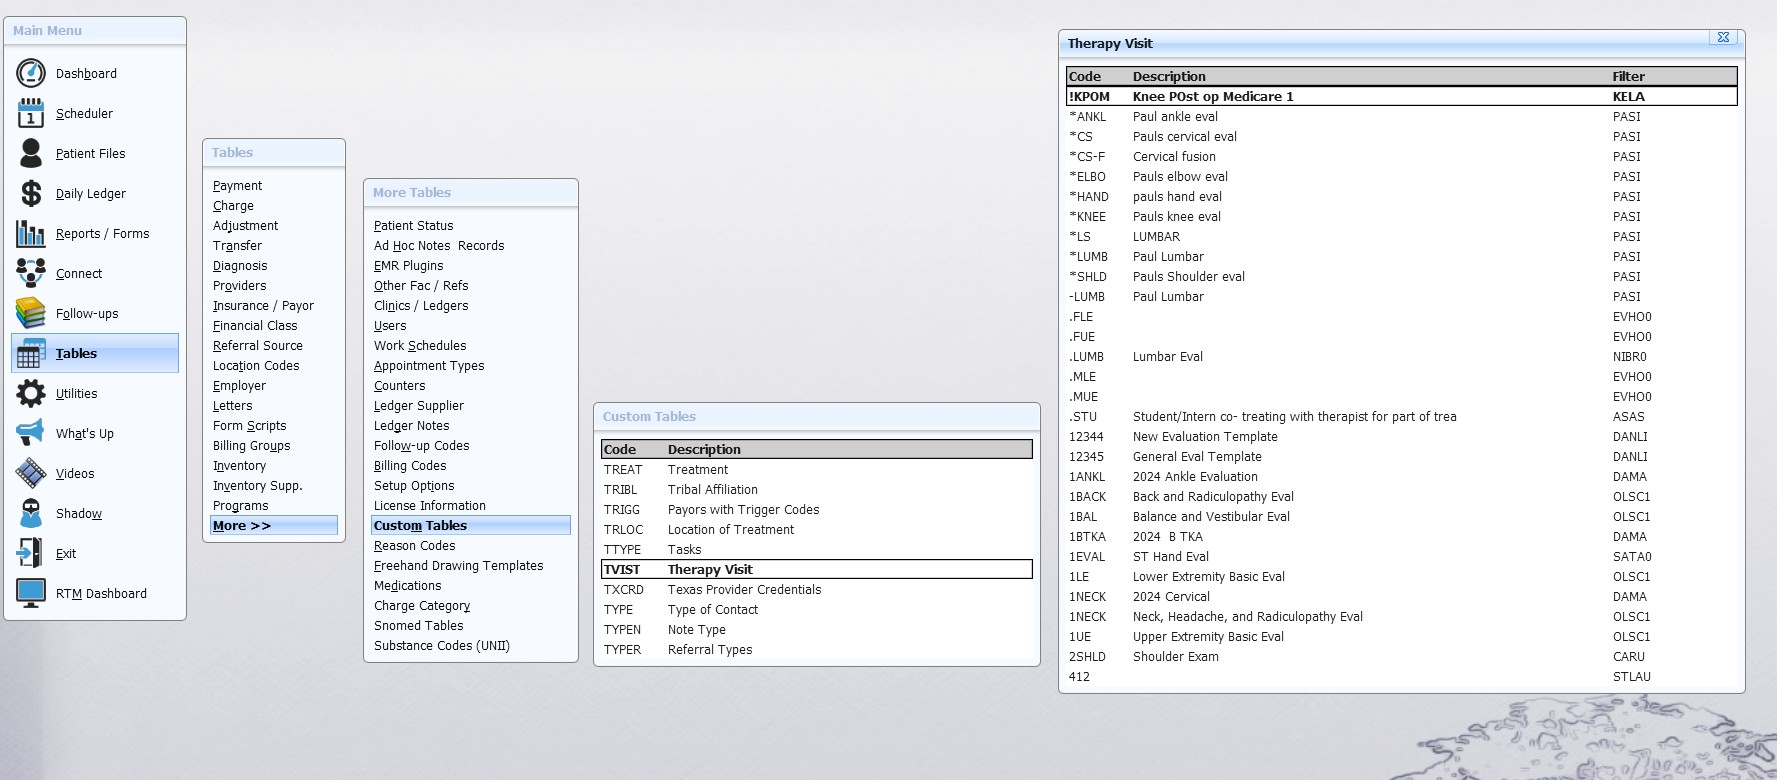1777x780 pixels.
Task: Select the .STU Student/Intern row
Action: coord(1402,417)
